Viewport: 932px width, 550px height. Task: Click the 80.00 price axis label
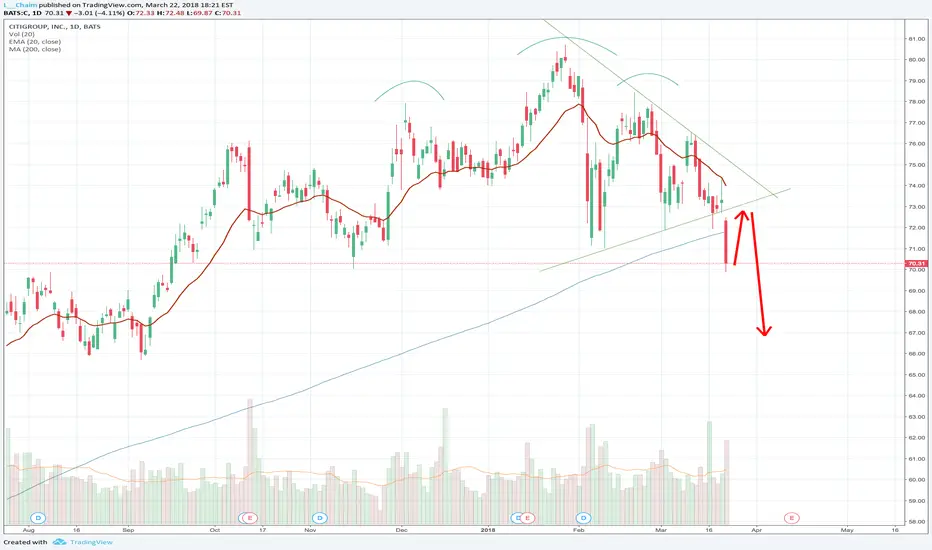click(x=916, y=59)
